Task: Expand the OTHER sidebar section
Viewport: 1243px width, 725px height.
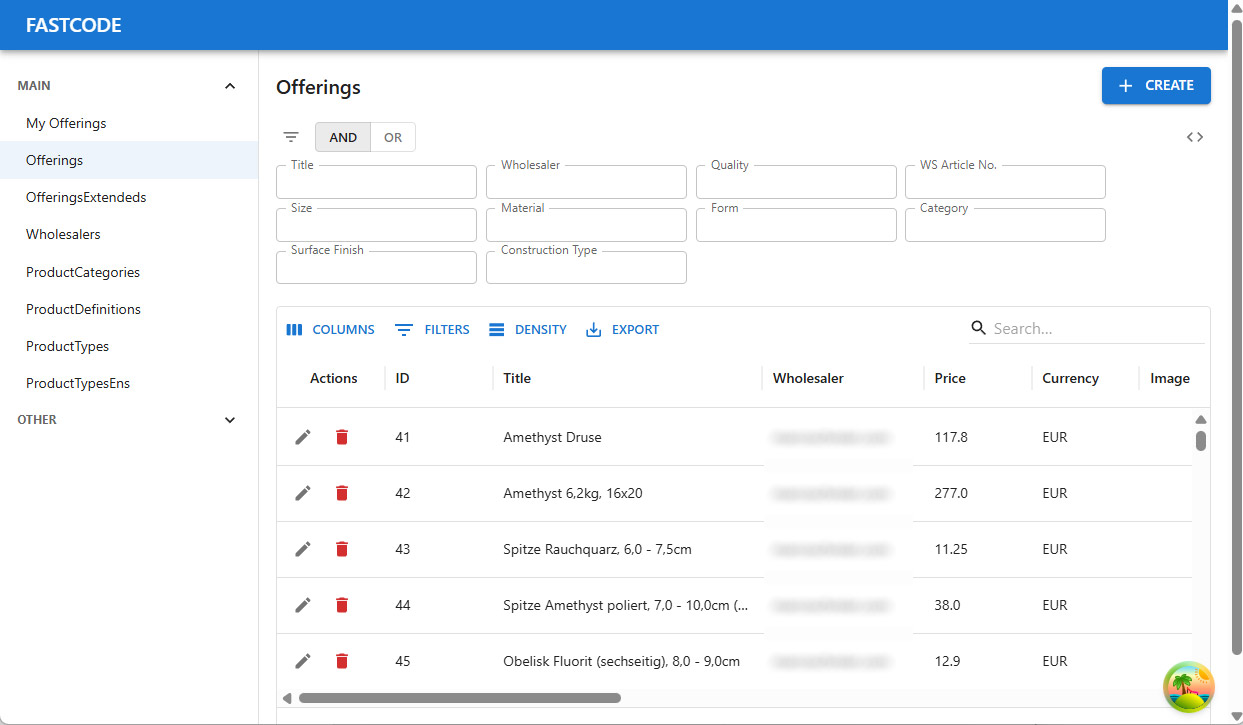Action: 230,420
